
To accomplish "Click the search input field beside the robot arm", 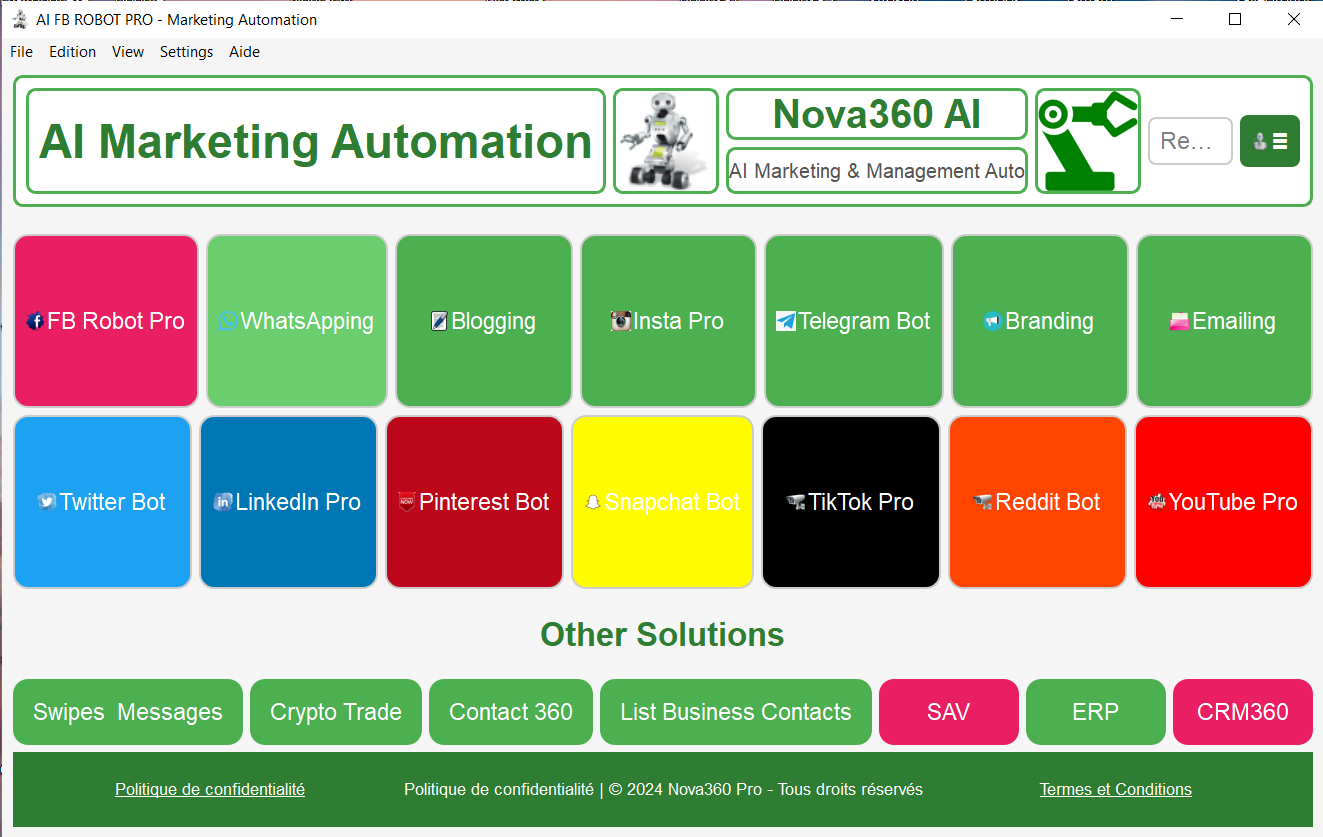I will [1190, 141].
